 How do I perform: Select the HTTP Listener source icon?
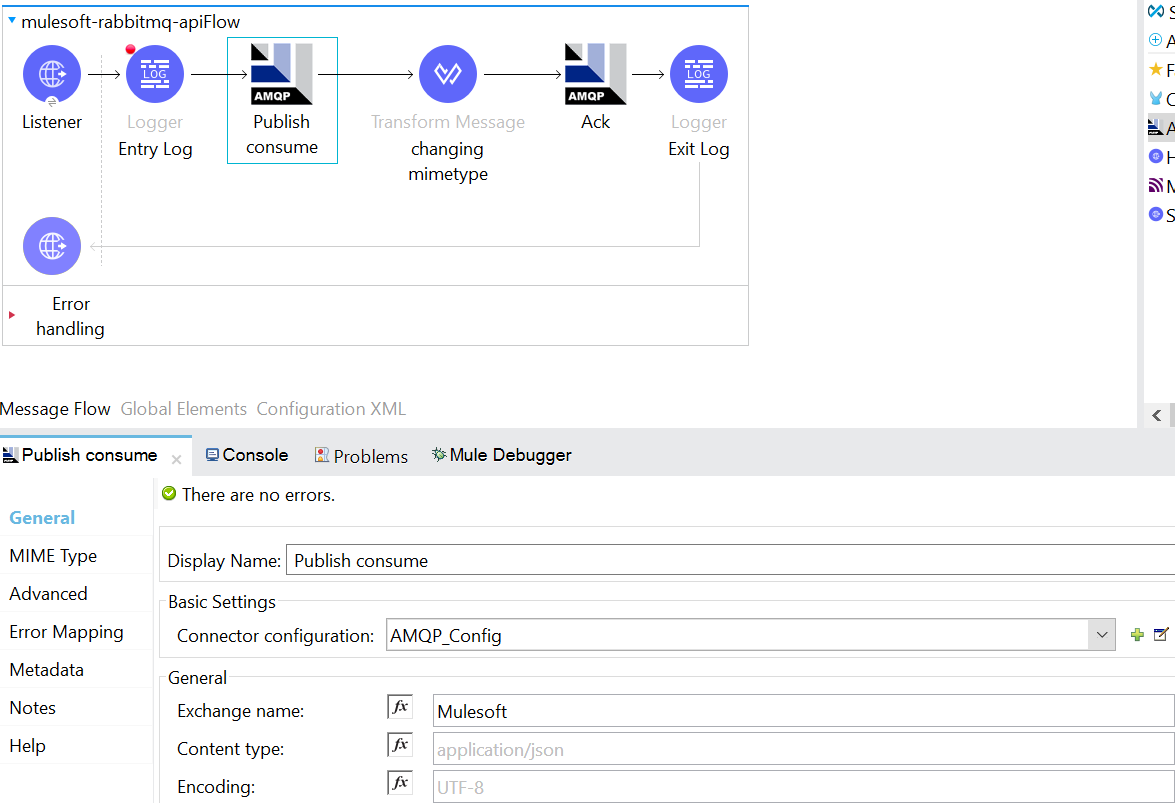52,74
